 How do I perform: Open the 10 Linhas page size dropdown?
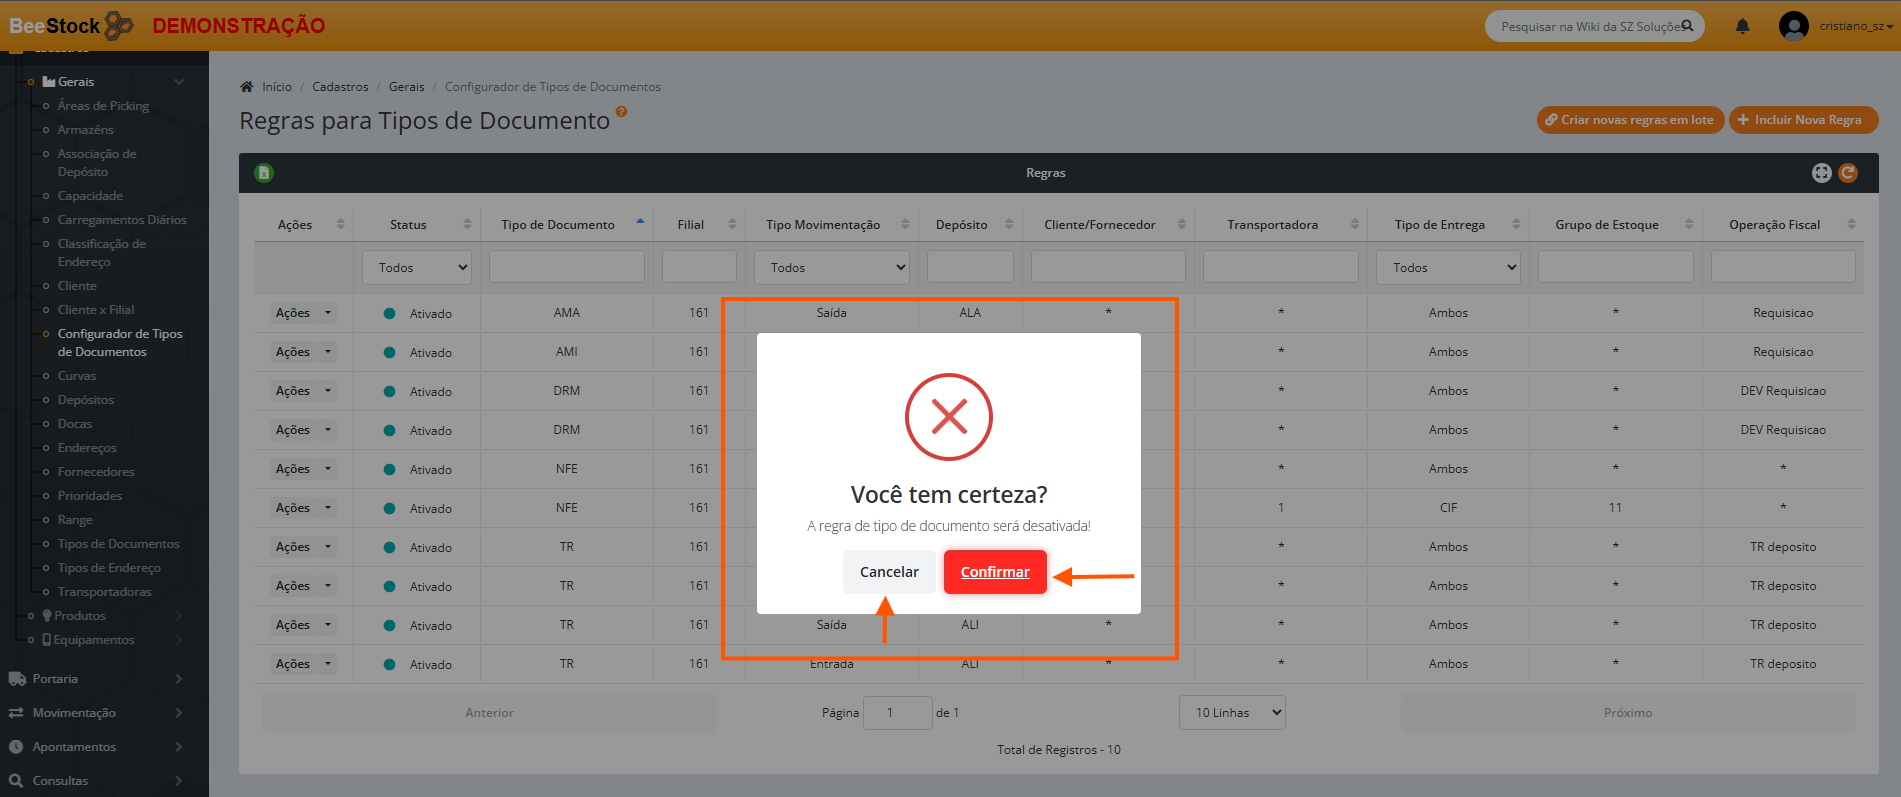(x=1231, y=713)
